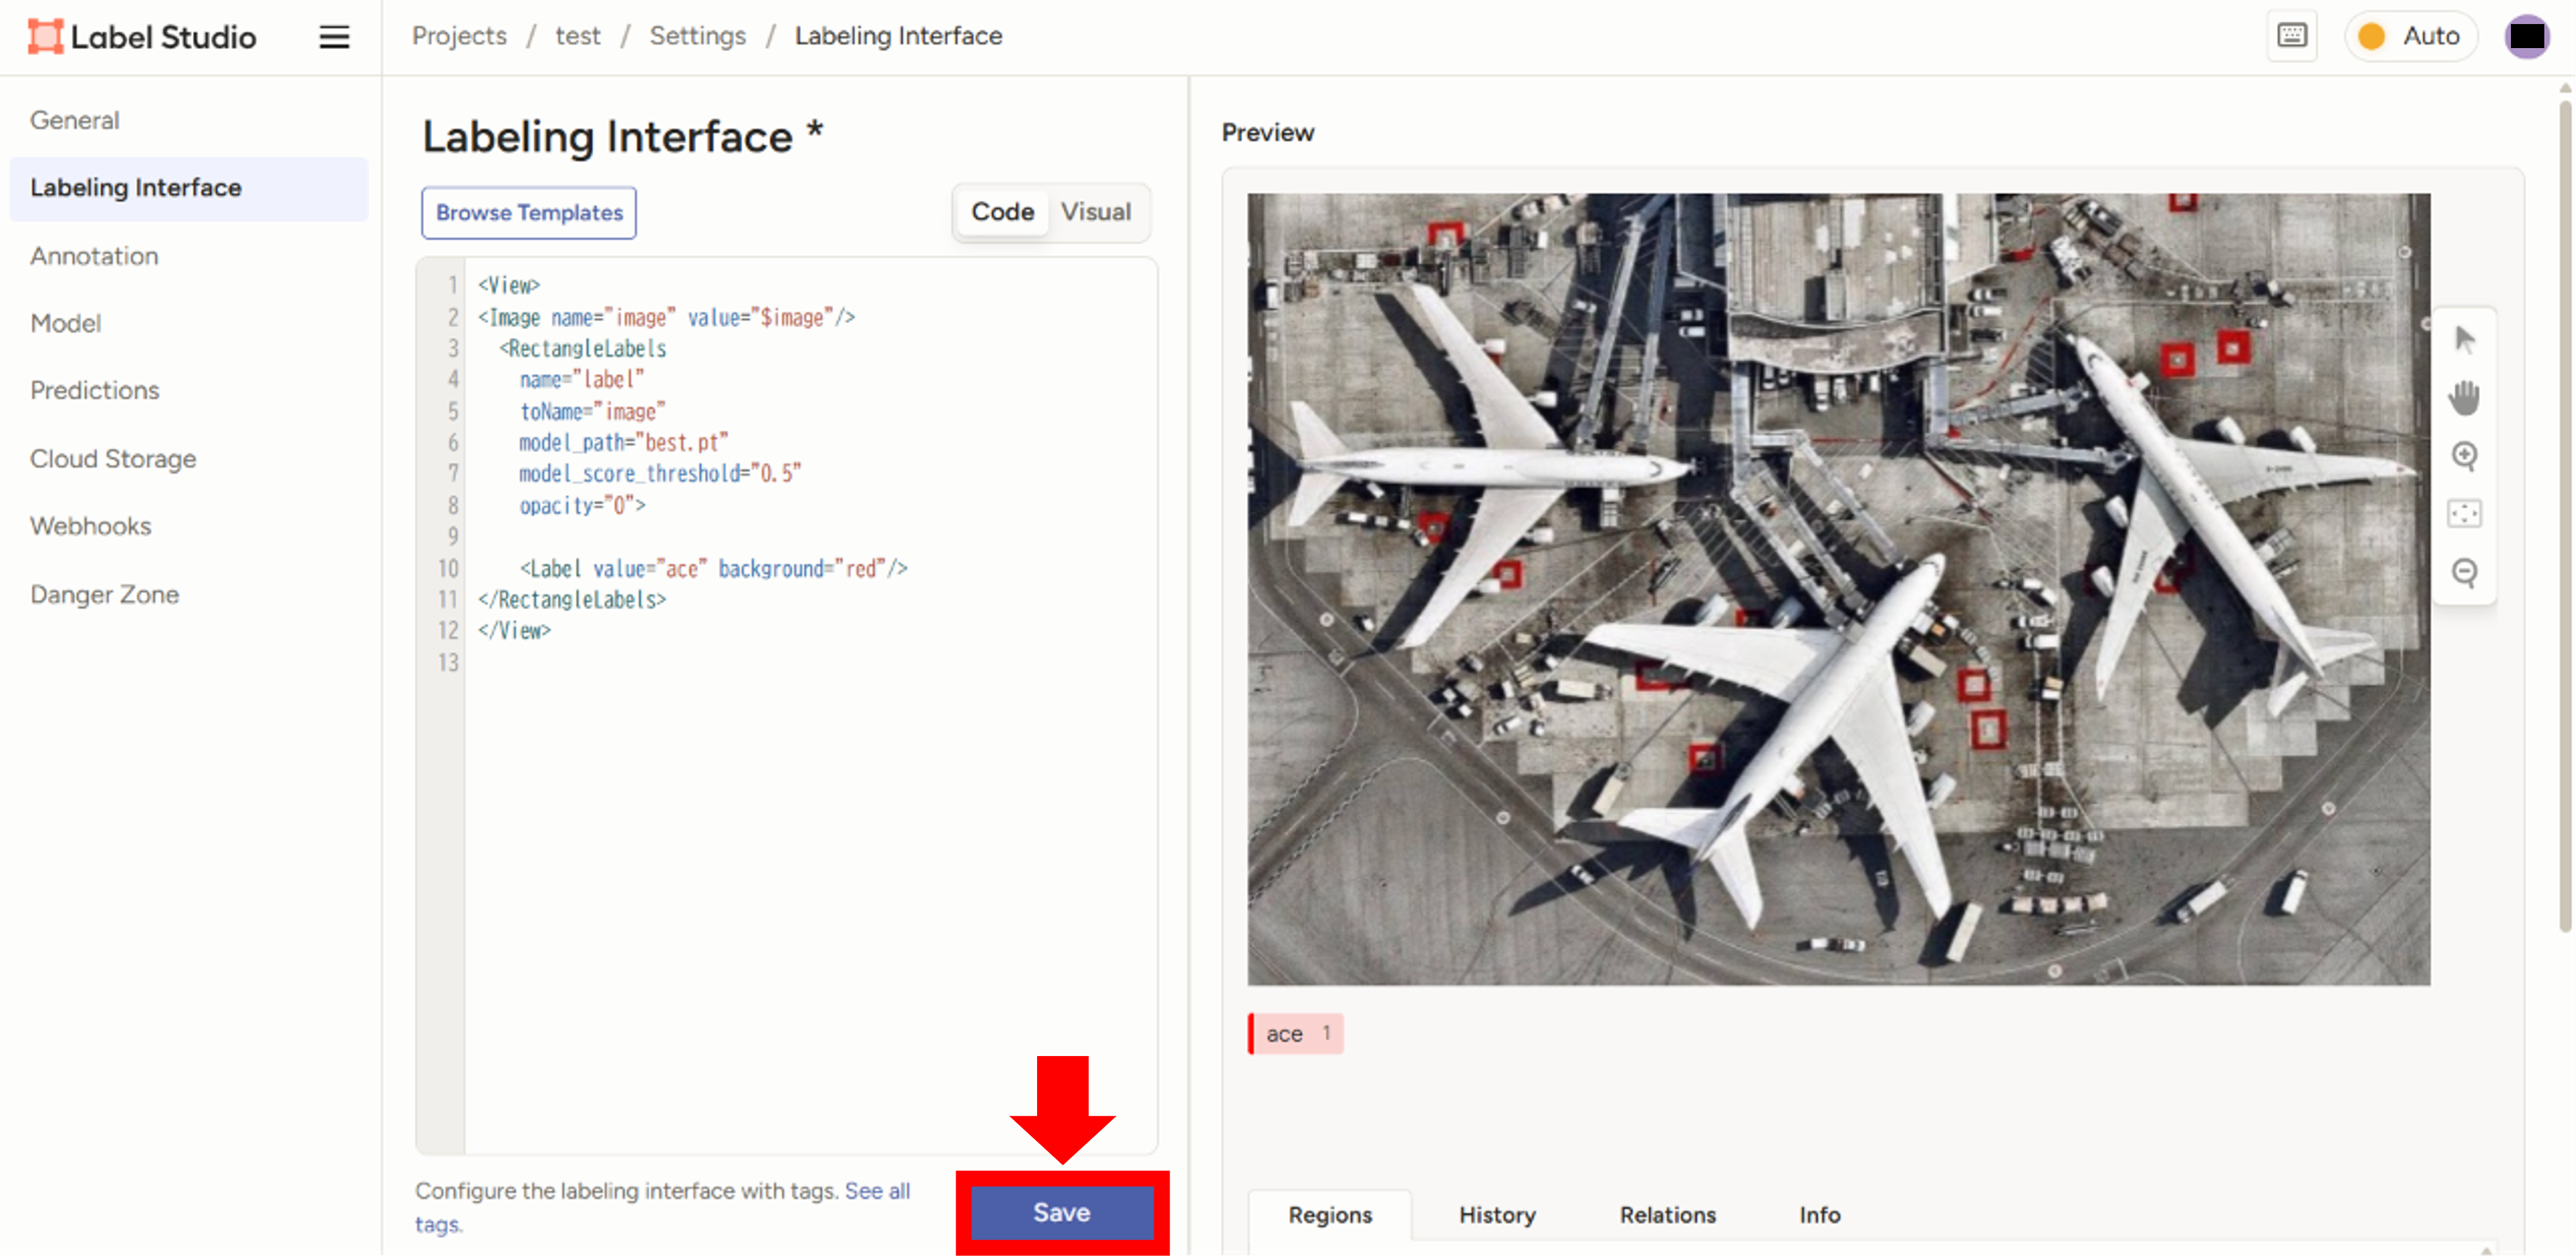Image resolution: width=2576 pixels, height=1256 pixels.
Task: Click the <Image name="image" code line
Action: pyautogui.click(x=666, y=317)
